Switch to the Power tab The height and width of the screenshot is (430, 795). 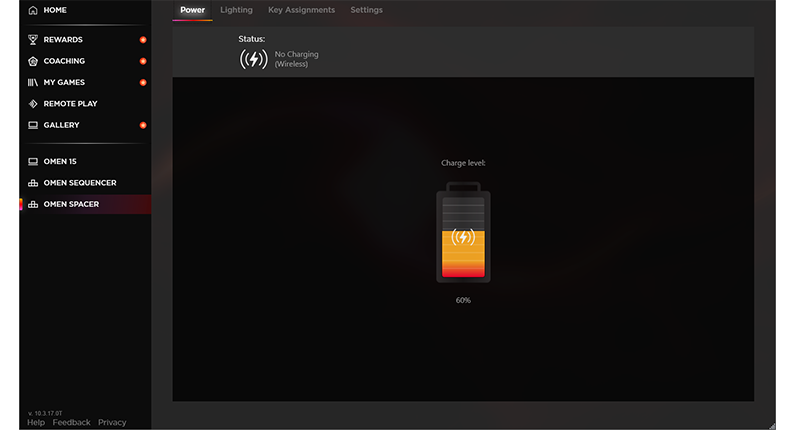(193, 10)
